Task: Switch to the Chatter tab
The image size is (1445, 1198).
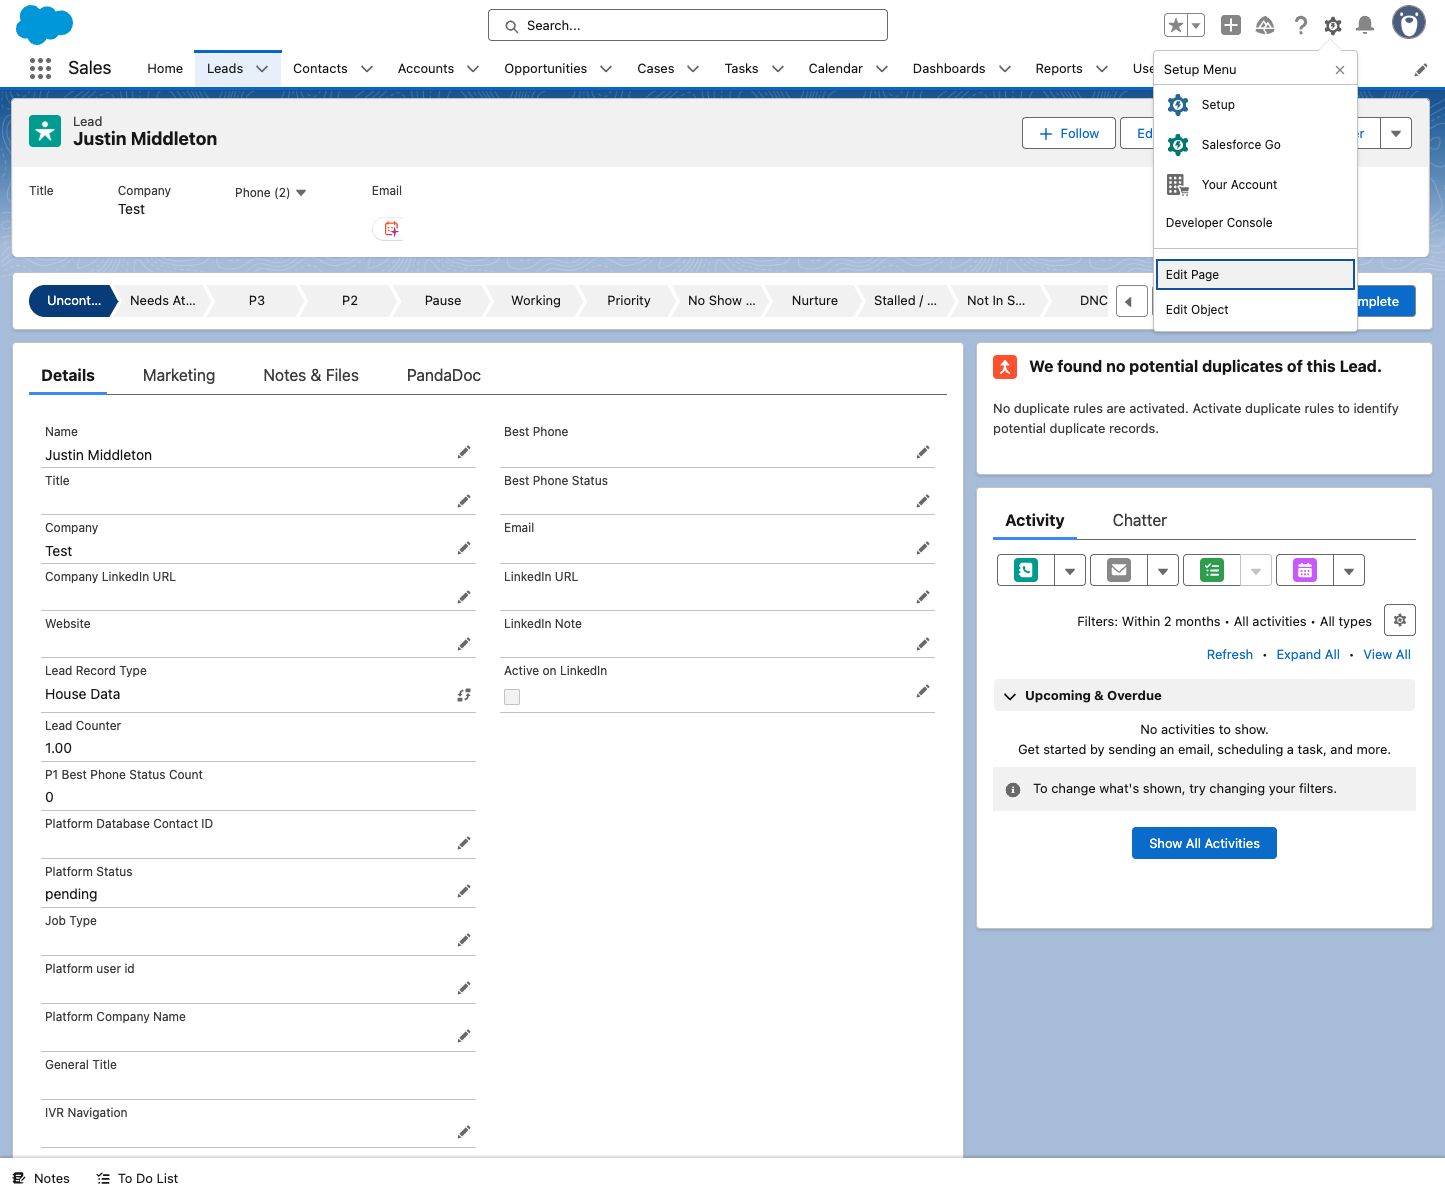Action: click(1140, 520)
